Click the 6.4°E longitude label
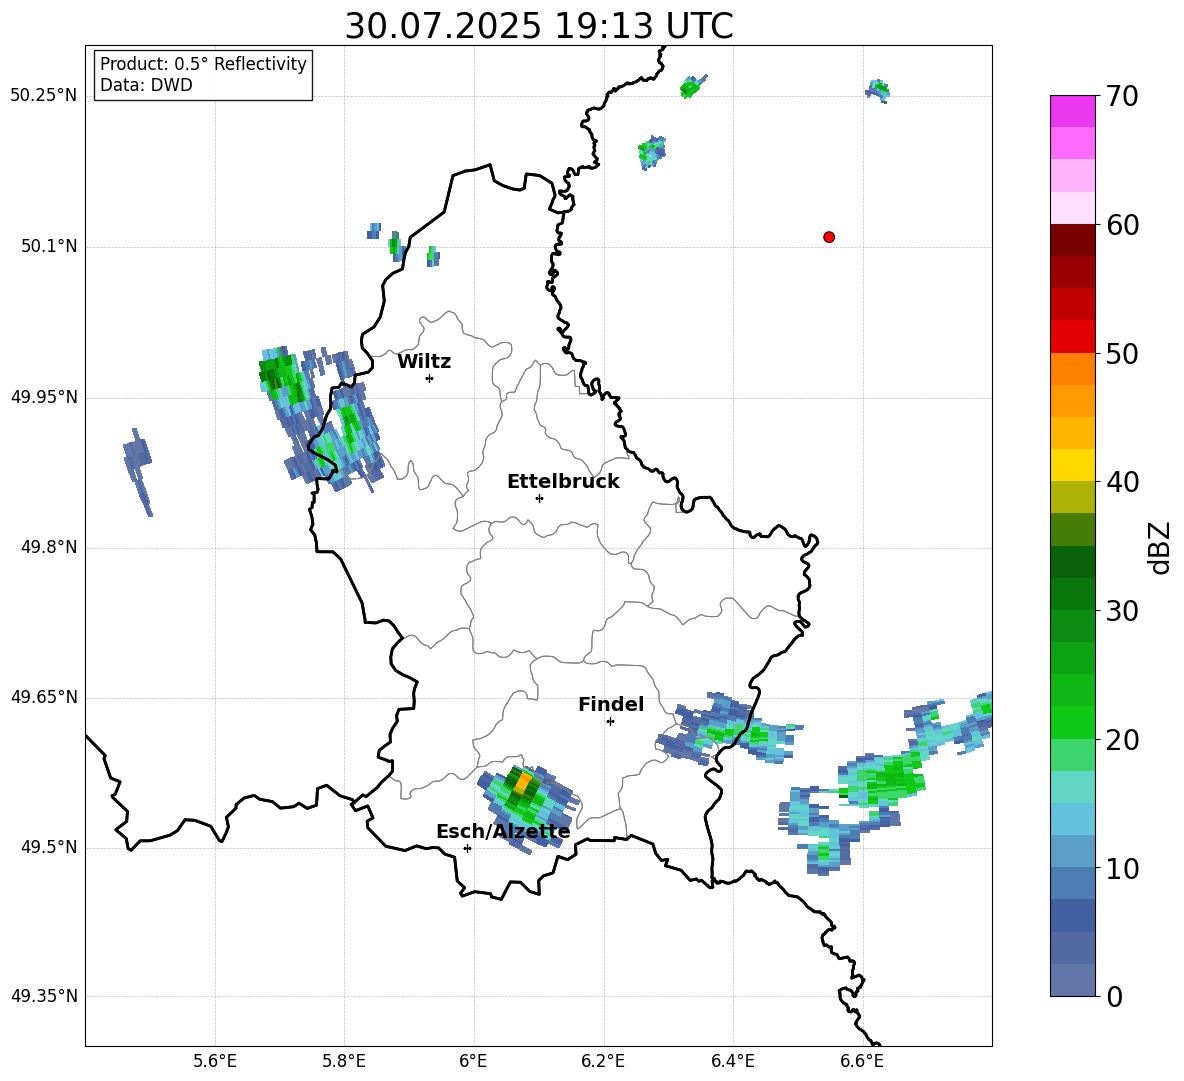1184x1081 pixels. (x=732, y=1061)
